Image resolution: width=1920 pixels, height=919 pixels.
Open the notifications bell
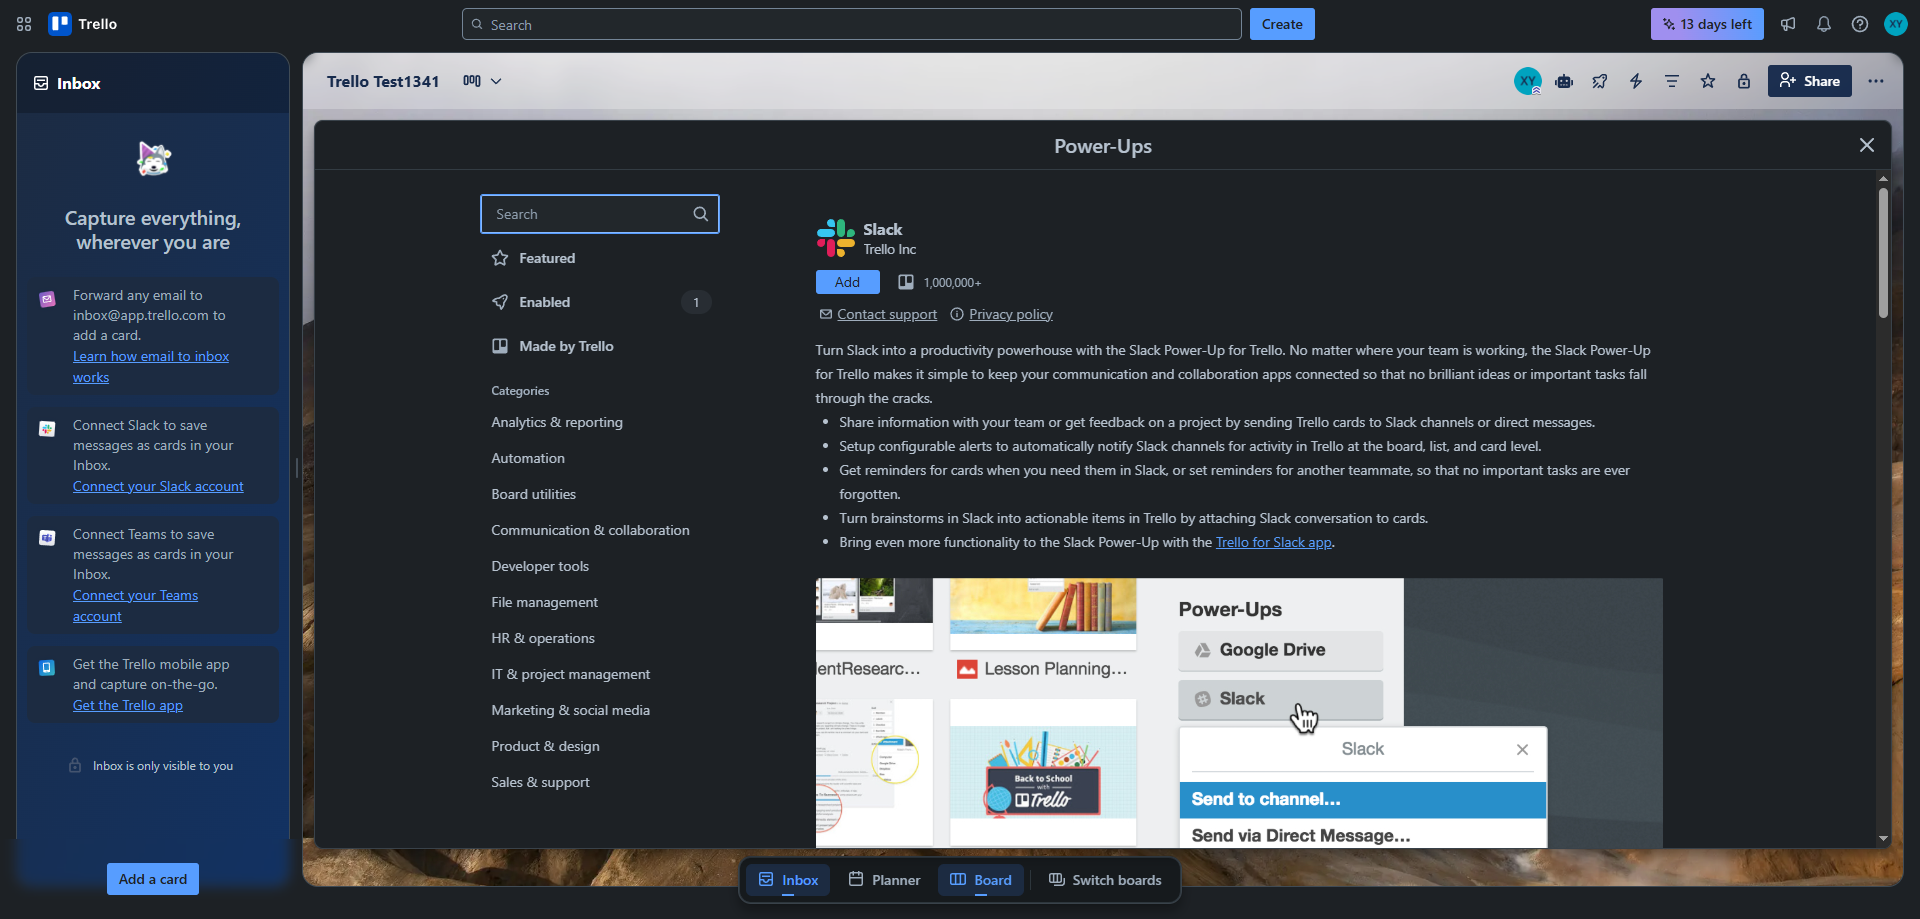coord(1824,24)
